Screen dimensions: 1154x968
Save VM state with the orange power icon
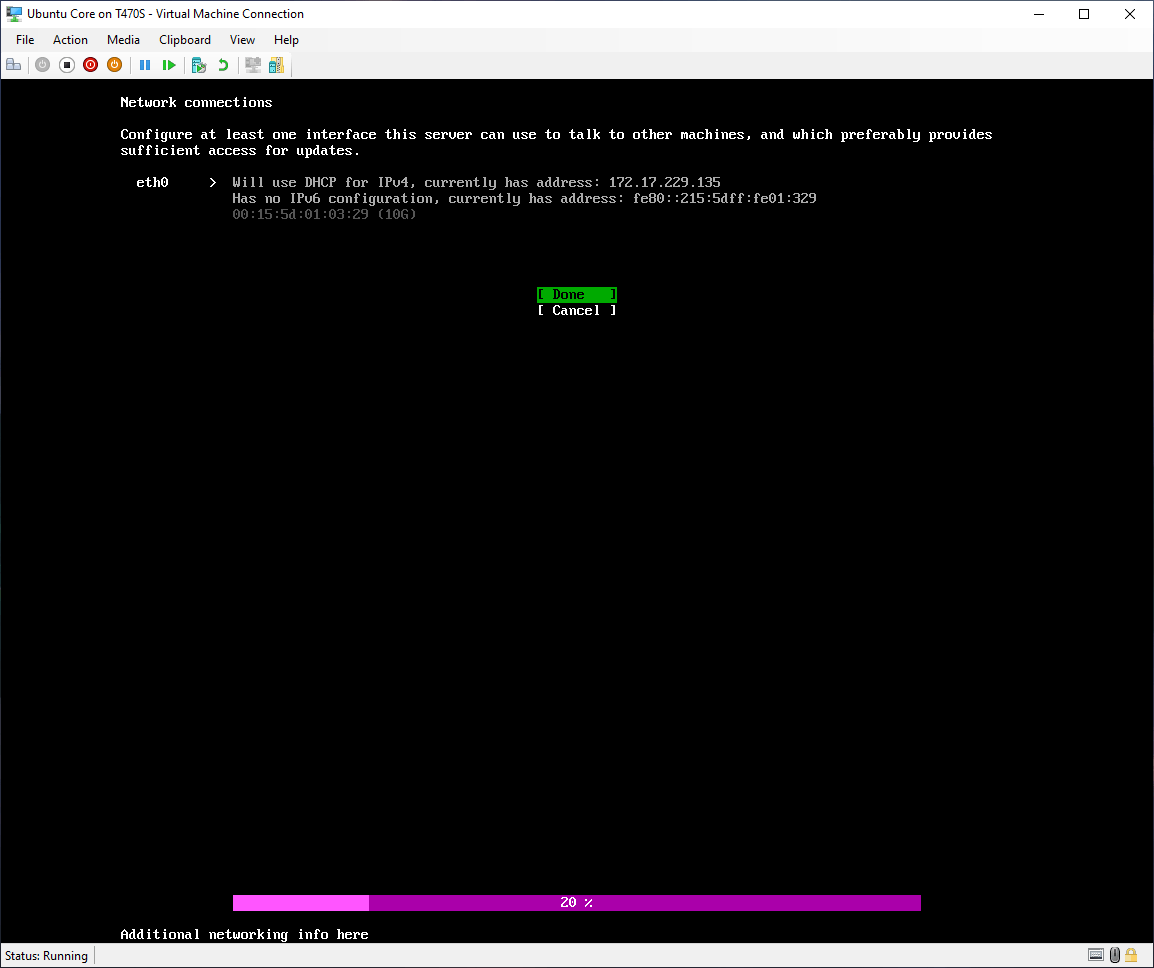[x=114, y=65]
